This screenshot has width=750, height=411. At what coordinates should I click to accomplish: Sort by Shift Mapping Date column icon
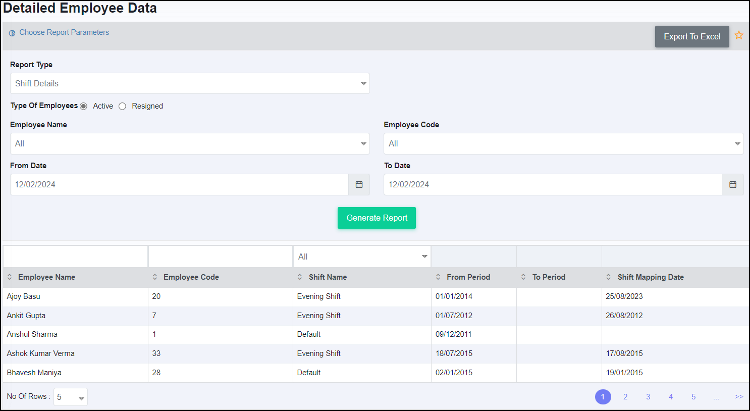609,277
